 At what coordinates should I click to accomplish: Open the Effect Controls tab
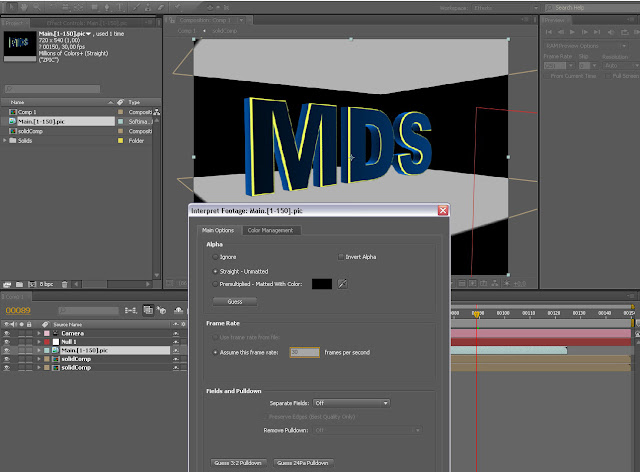click(x=87, y=23)
